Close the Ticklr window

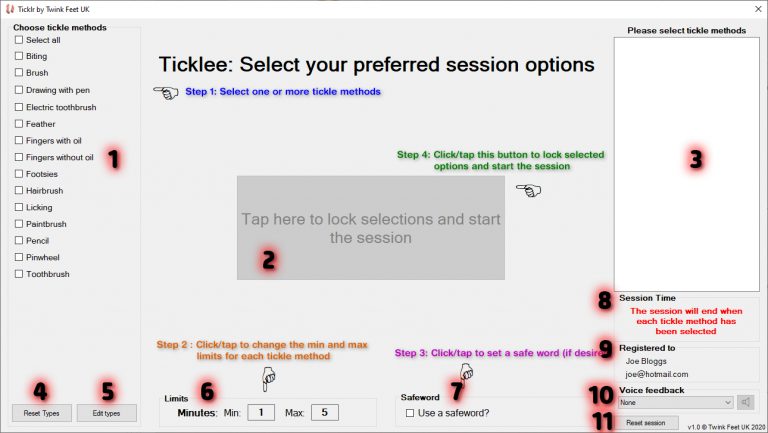758,9
